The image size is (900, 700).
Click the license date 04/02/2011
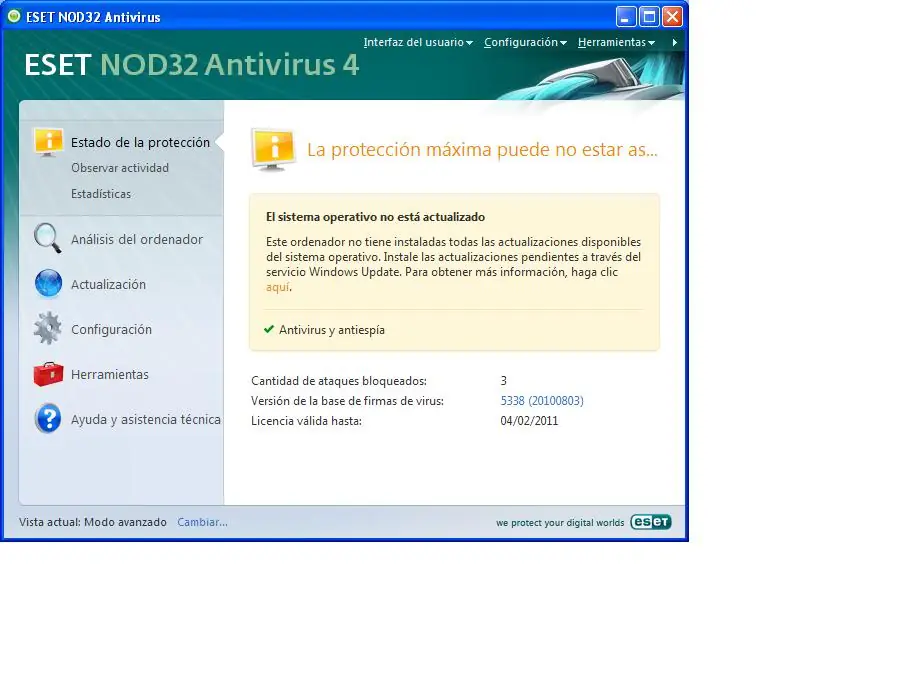point(529,421)
